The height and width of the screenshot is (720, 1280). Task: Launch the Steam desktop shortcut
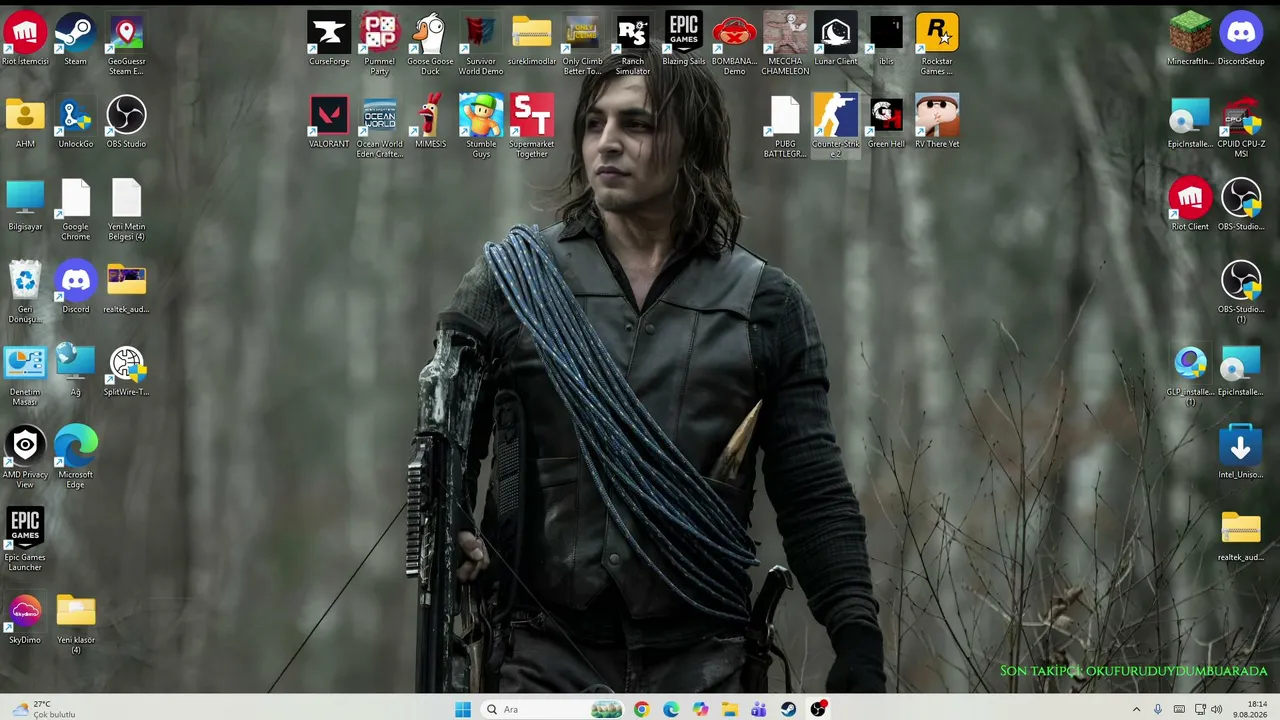point(75,40)
